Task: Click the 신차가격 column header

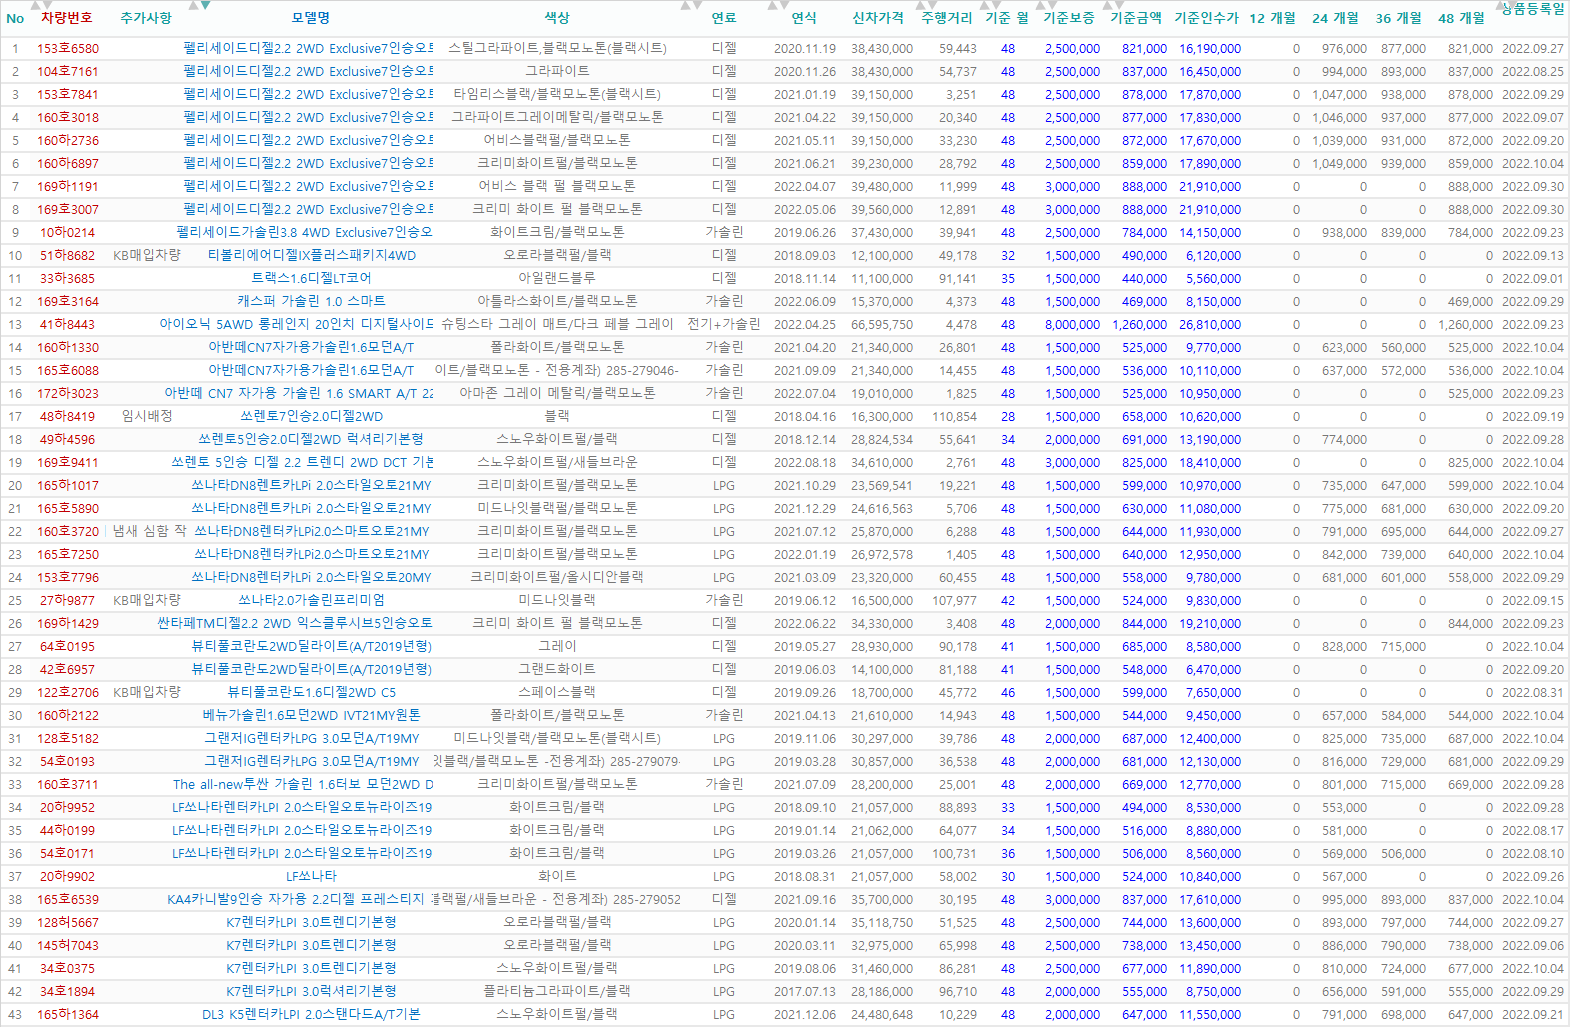Action: (878, 18)
